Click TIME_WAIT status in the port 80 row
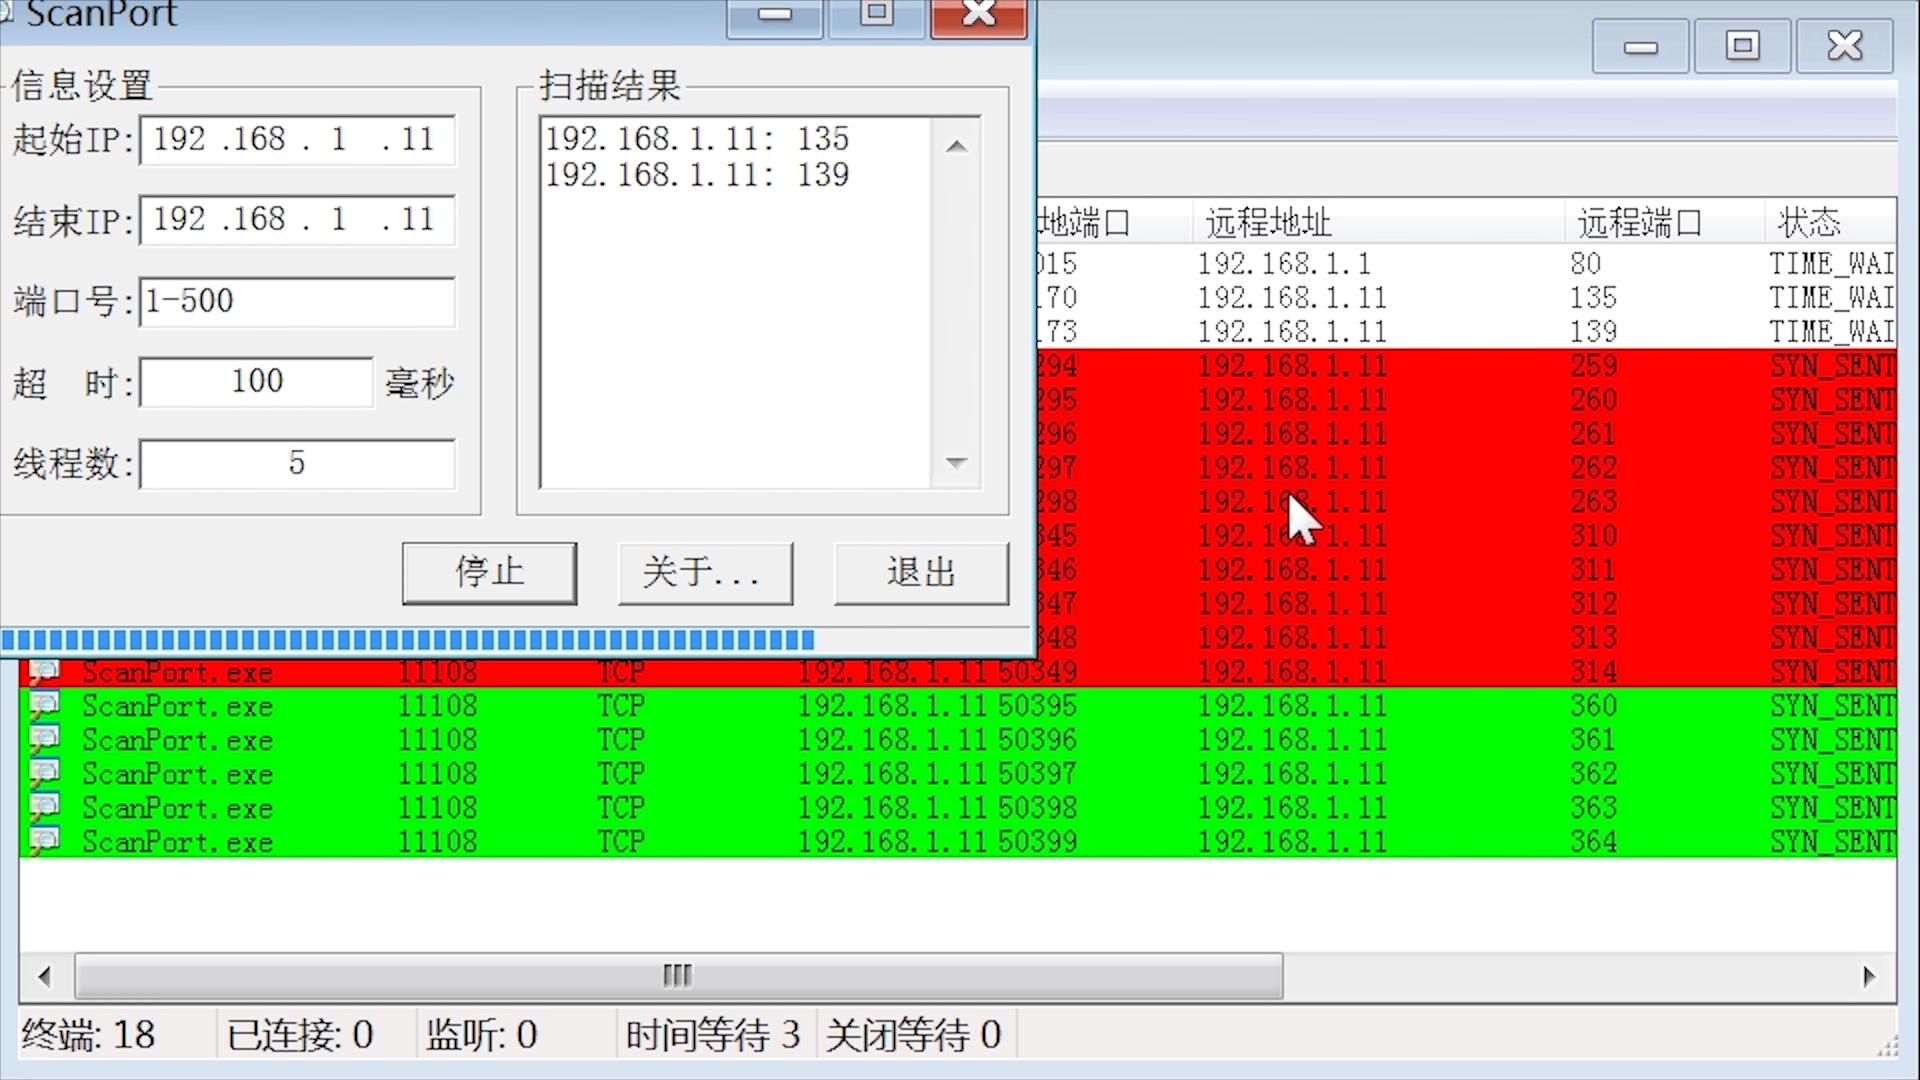The height and width of the screenshot is (1080, 1920). pyautogui.click(x=1832, y=264)
